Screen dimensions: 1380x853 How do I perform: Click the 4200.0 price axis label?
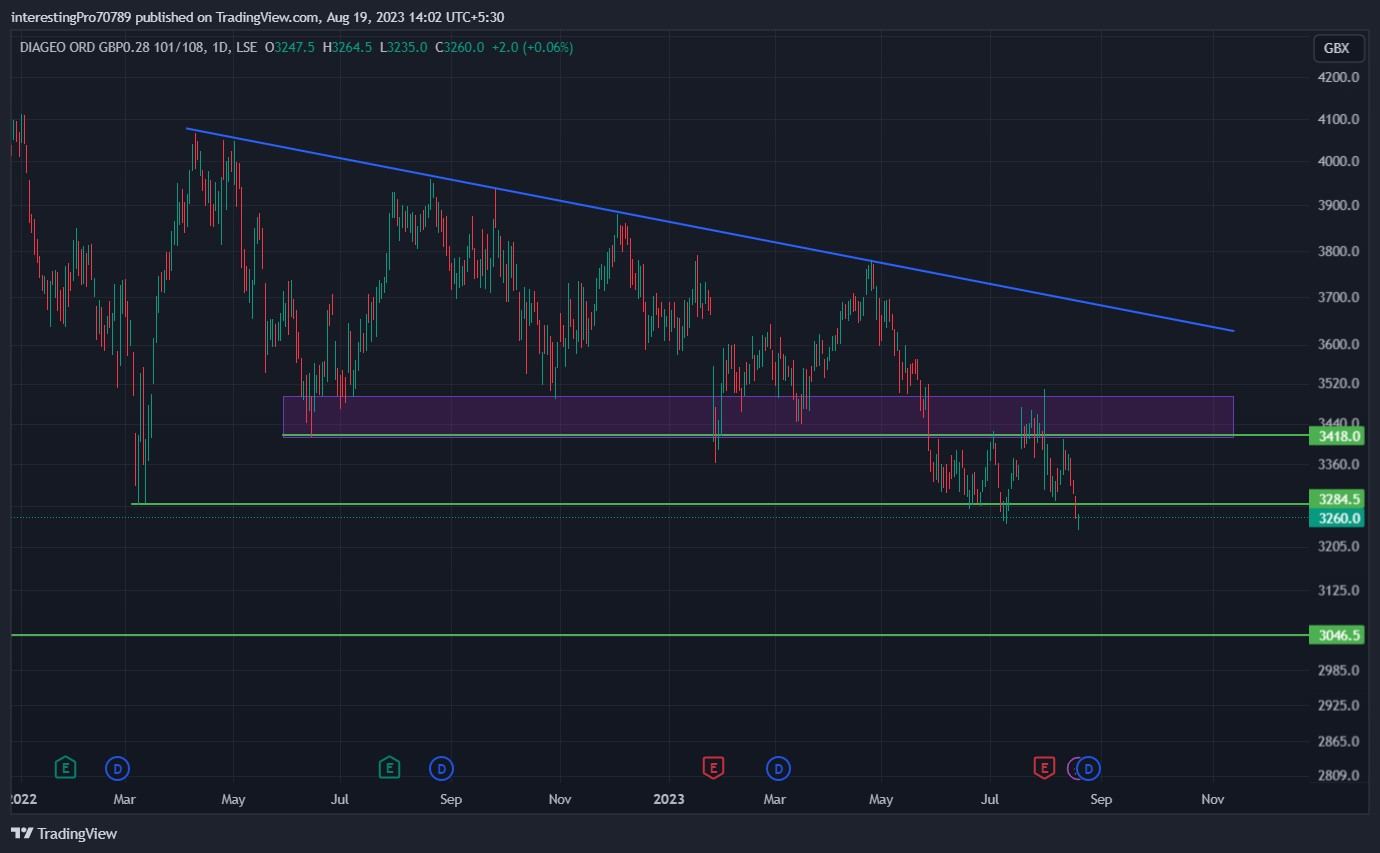[x=1339, y=77]
